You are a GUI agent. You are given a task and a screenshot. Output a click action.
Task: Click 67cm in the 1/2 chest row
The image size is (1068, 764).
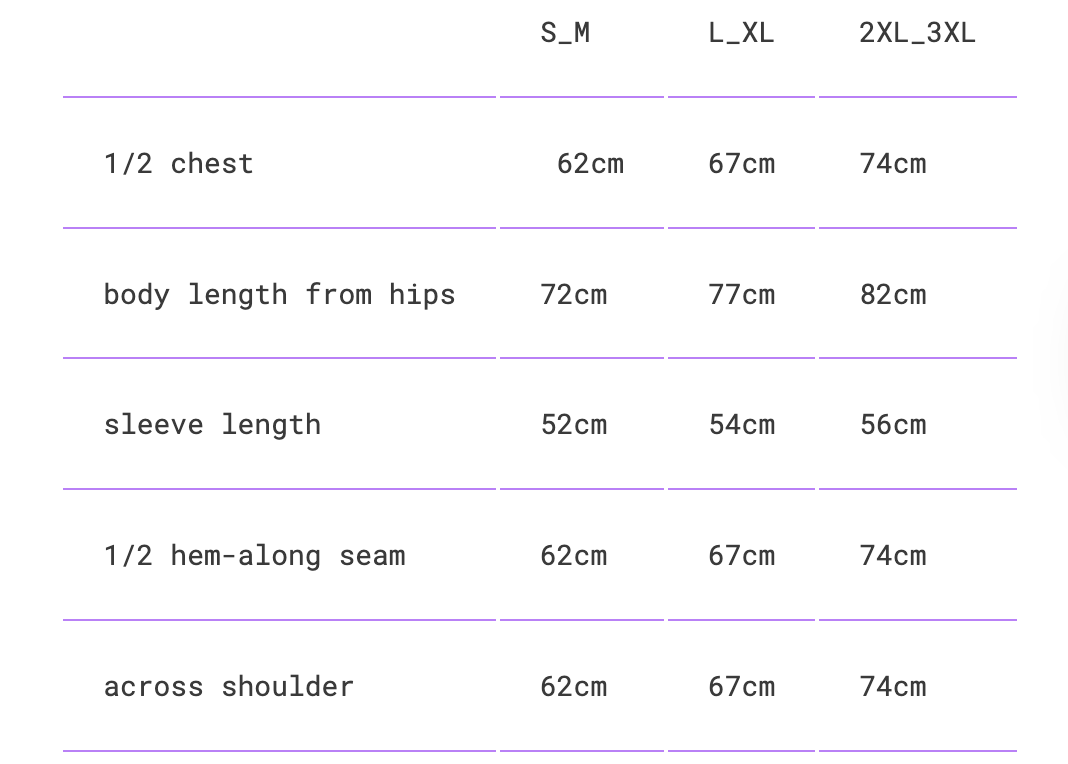742,163
